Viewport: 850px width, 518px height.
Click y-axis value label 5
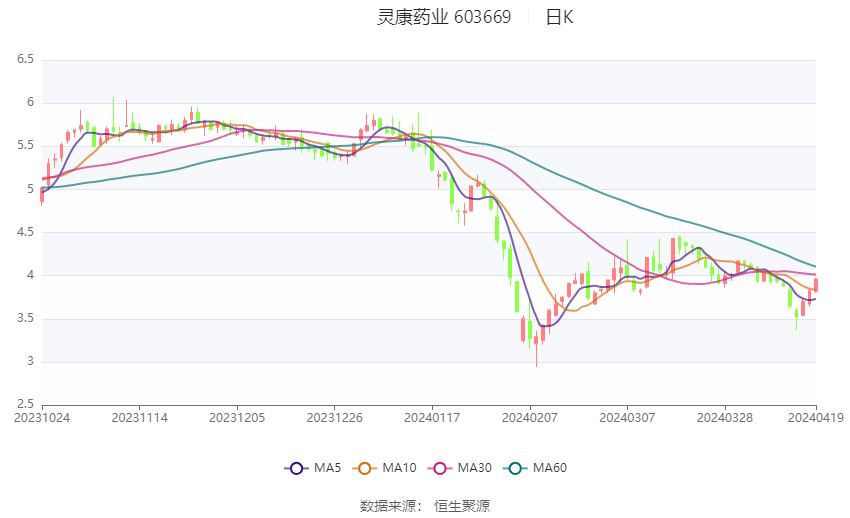click(x=30, y=189)
